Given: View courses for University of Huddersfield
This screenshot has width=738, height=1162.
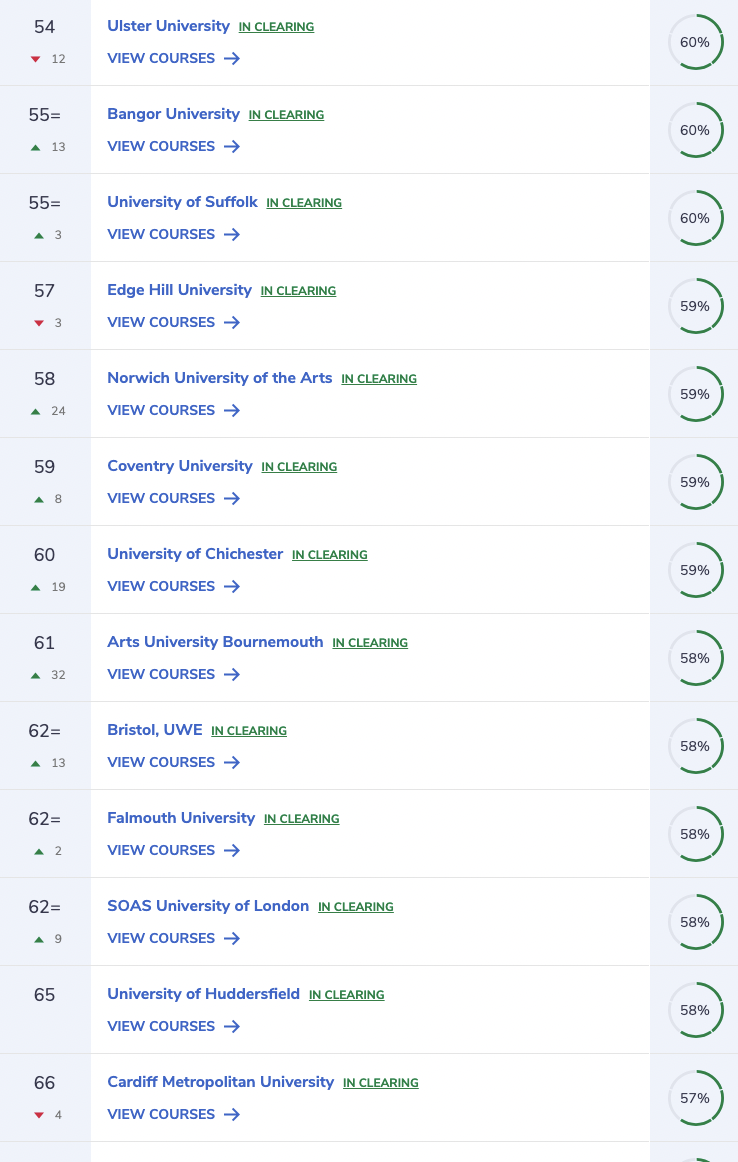Looking at the screenshot, I should (161, 1027).
